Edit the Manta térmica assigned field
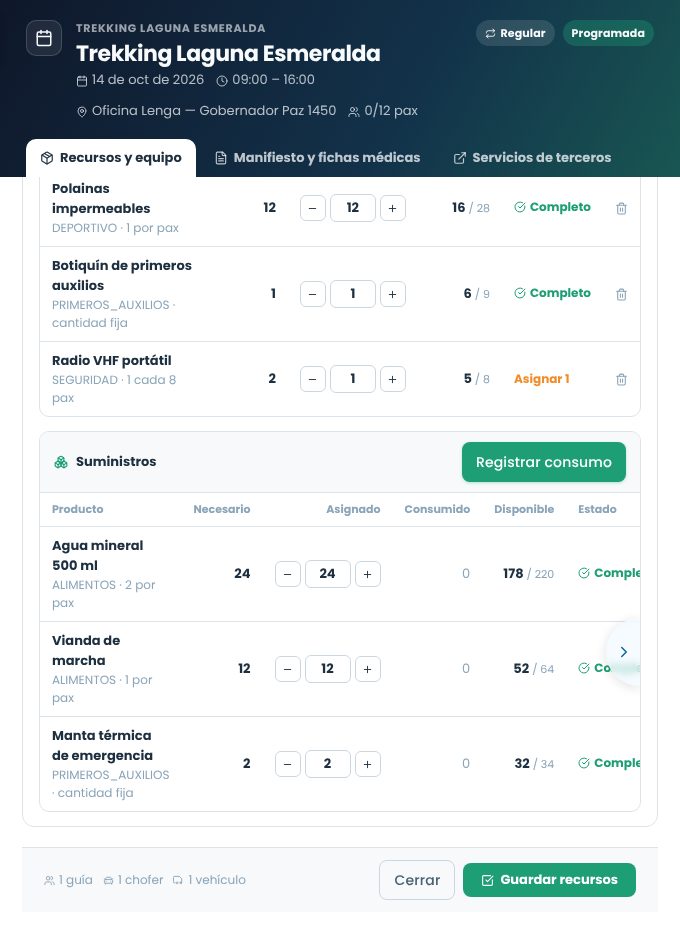680x944 pixels. point(328,764)
